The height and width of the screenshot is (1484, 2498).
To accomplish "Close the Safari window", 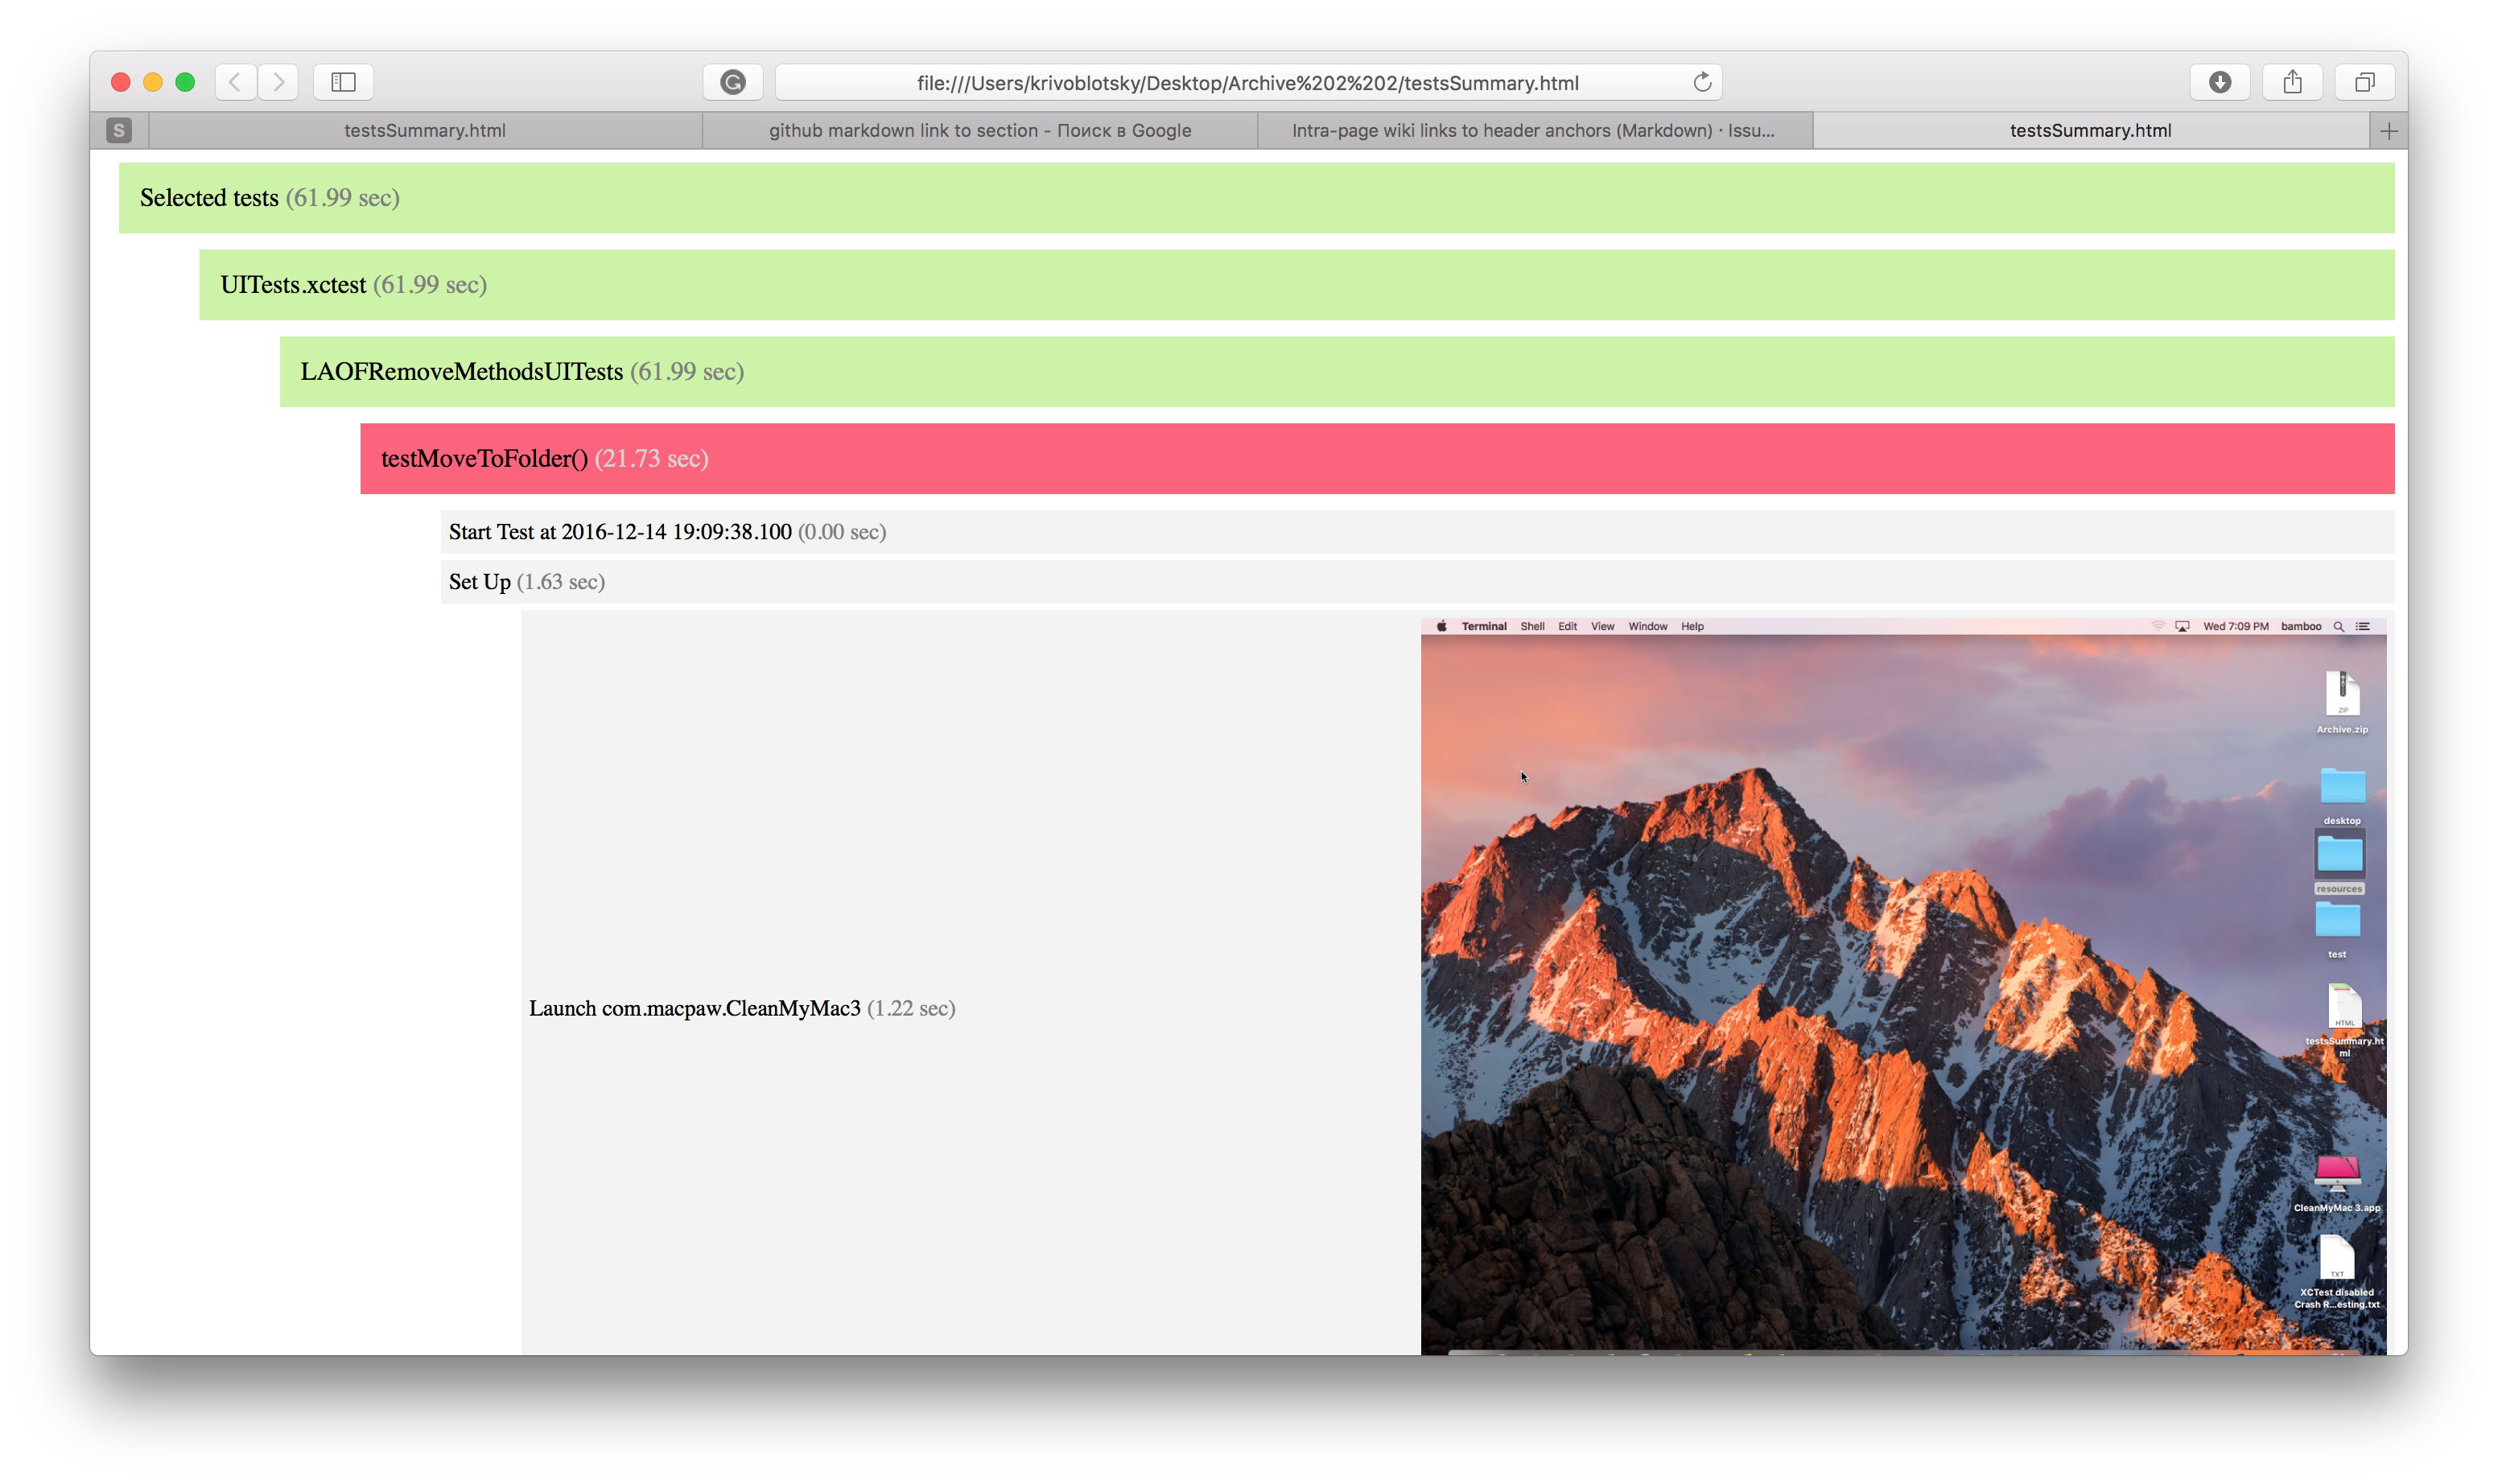I will tap(121, 82).
